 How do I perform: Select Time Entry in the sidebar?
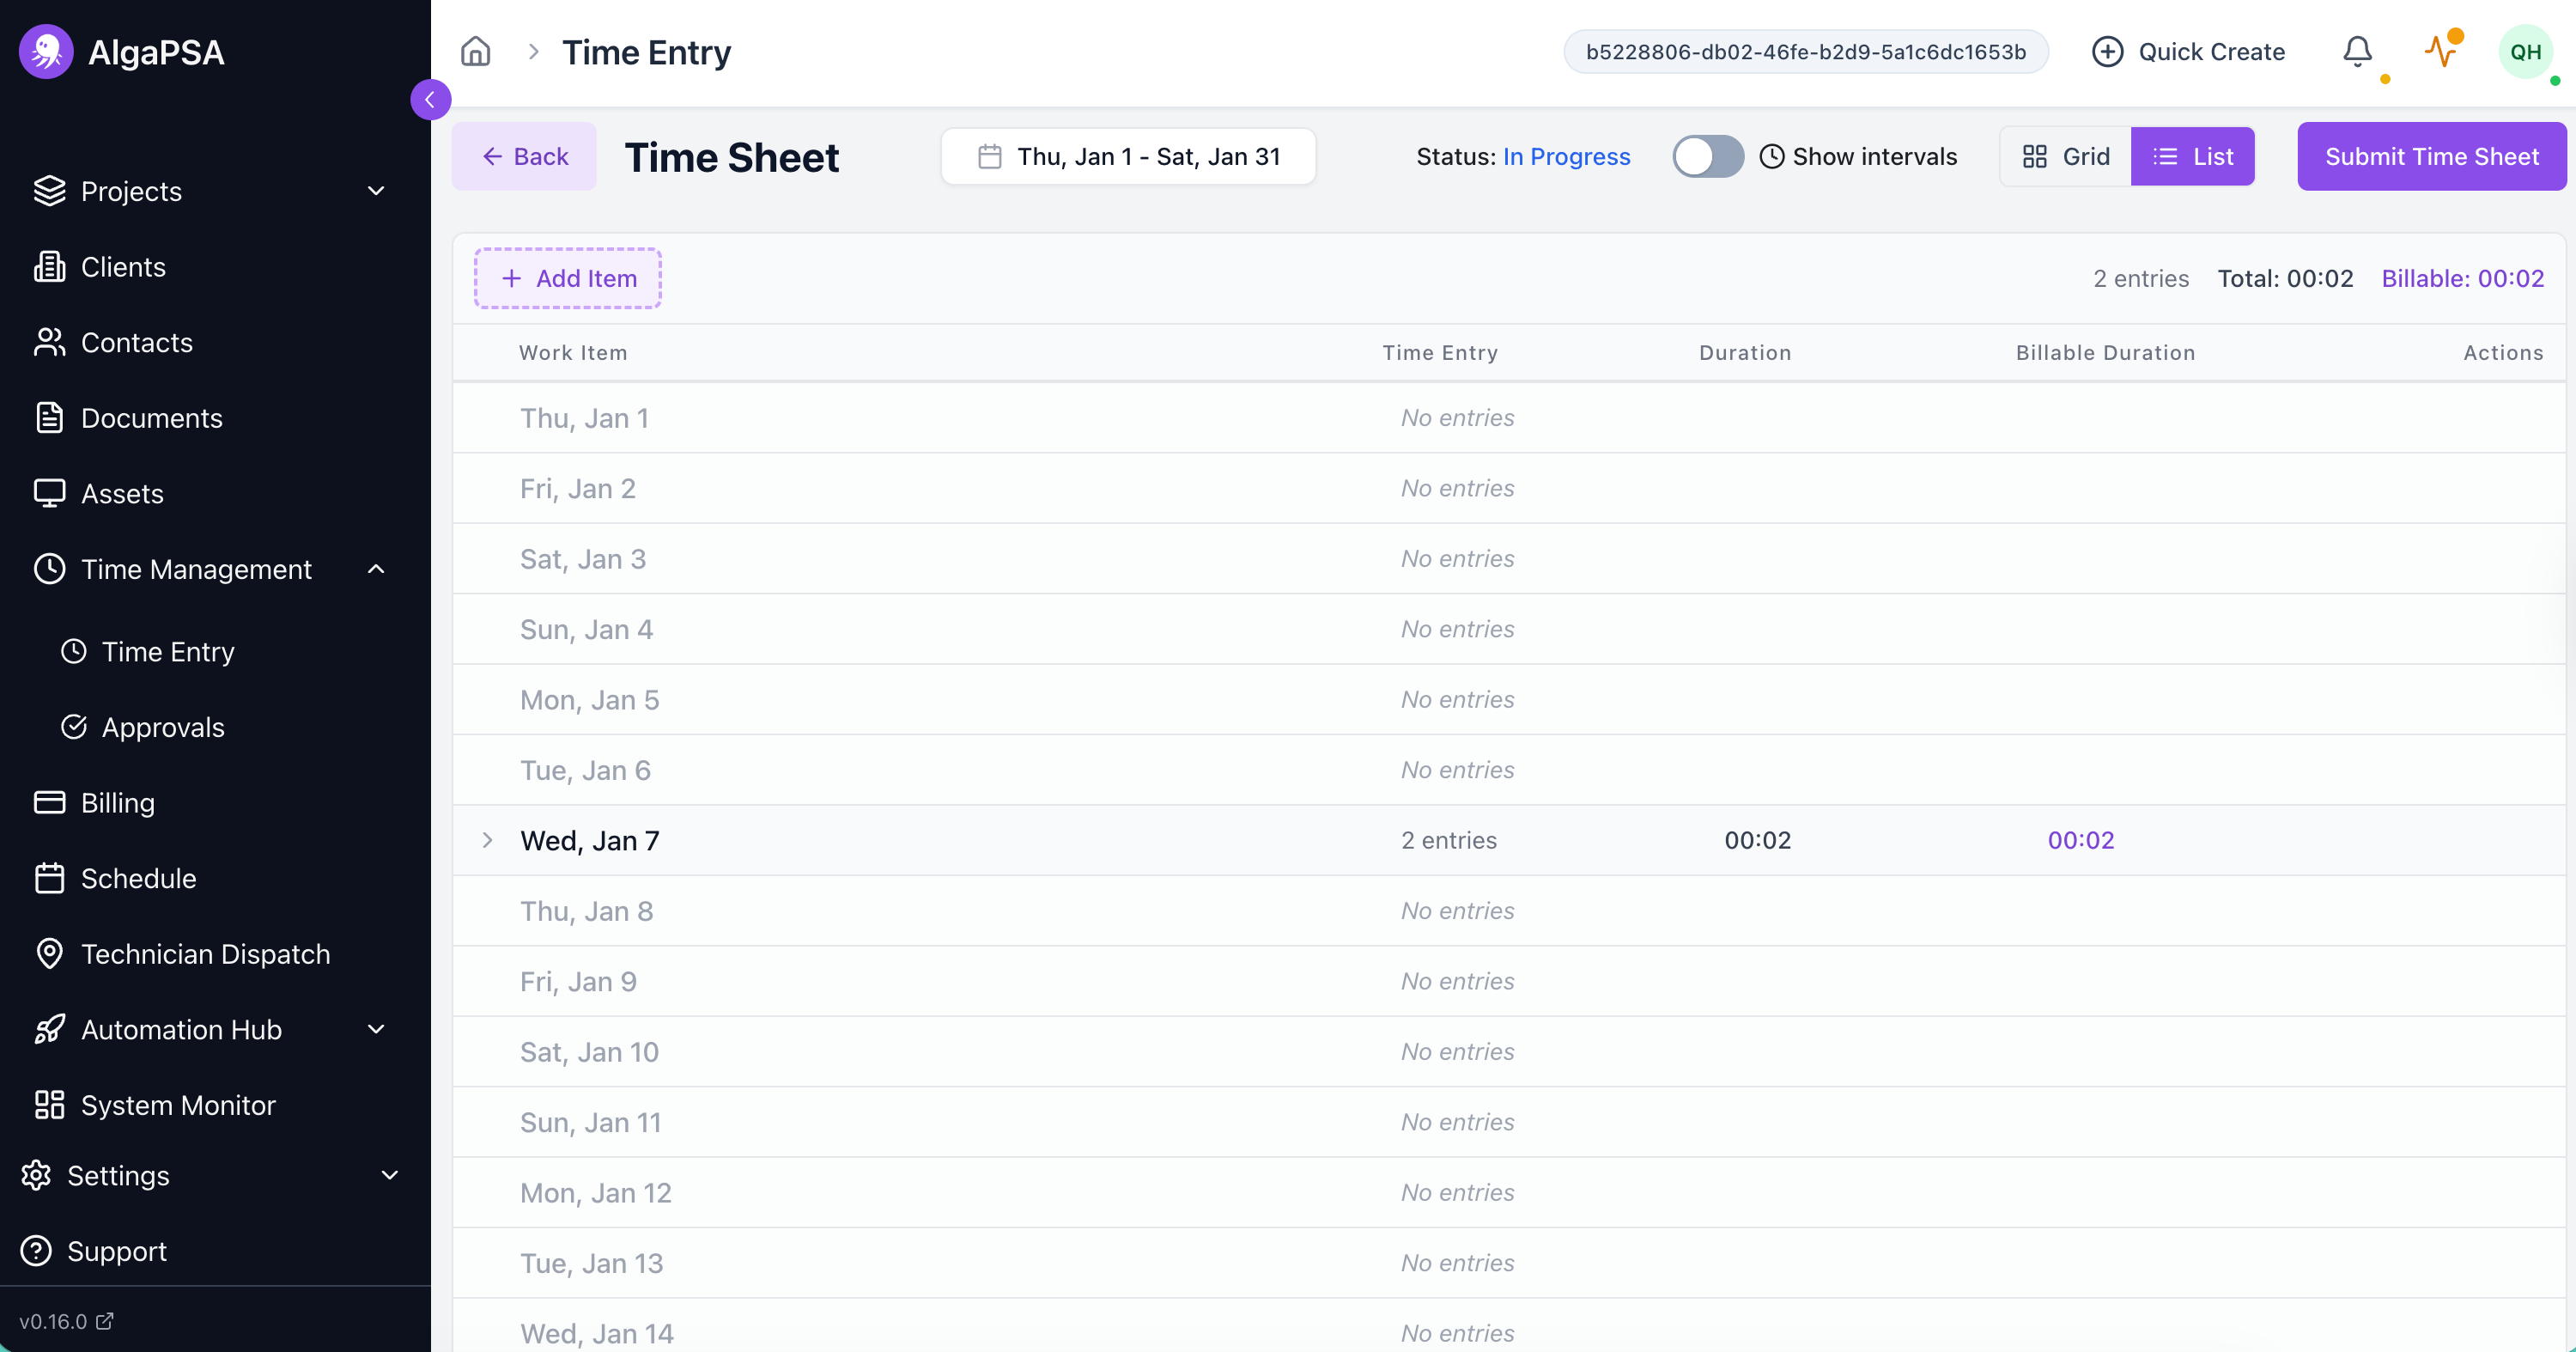pyautogui.click(x=168, y=651)
